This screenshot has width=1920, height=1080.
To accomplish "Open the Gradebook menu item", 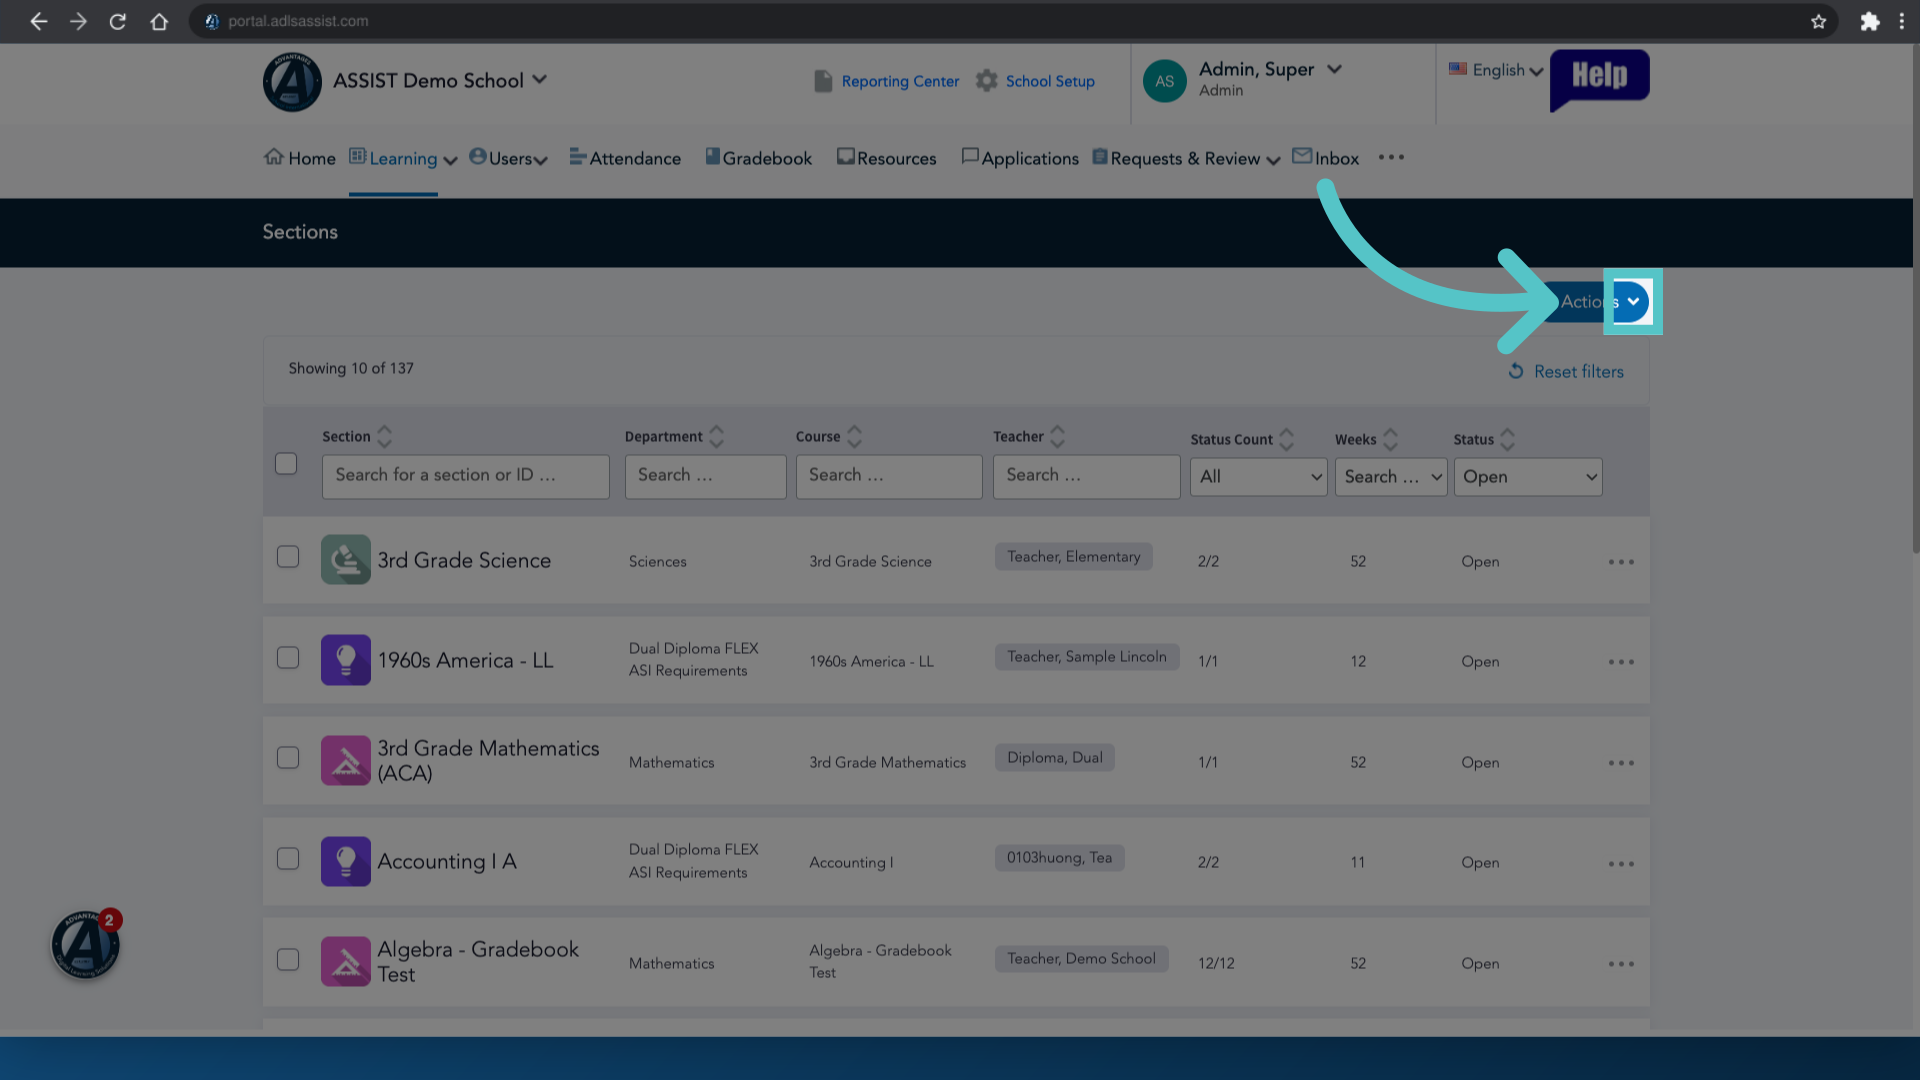I will [758, 158].
